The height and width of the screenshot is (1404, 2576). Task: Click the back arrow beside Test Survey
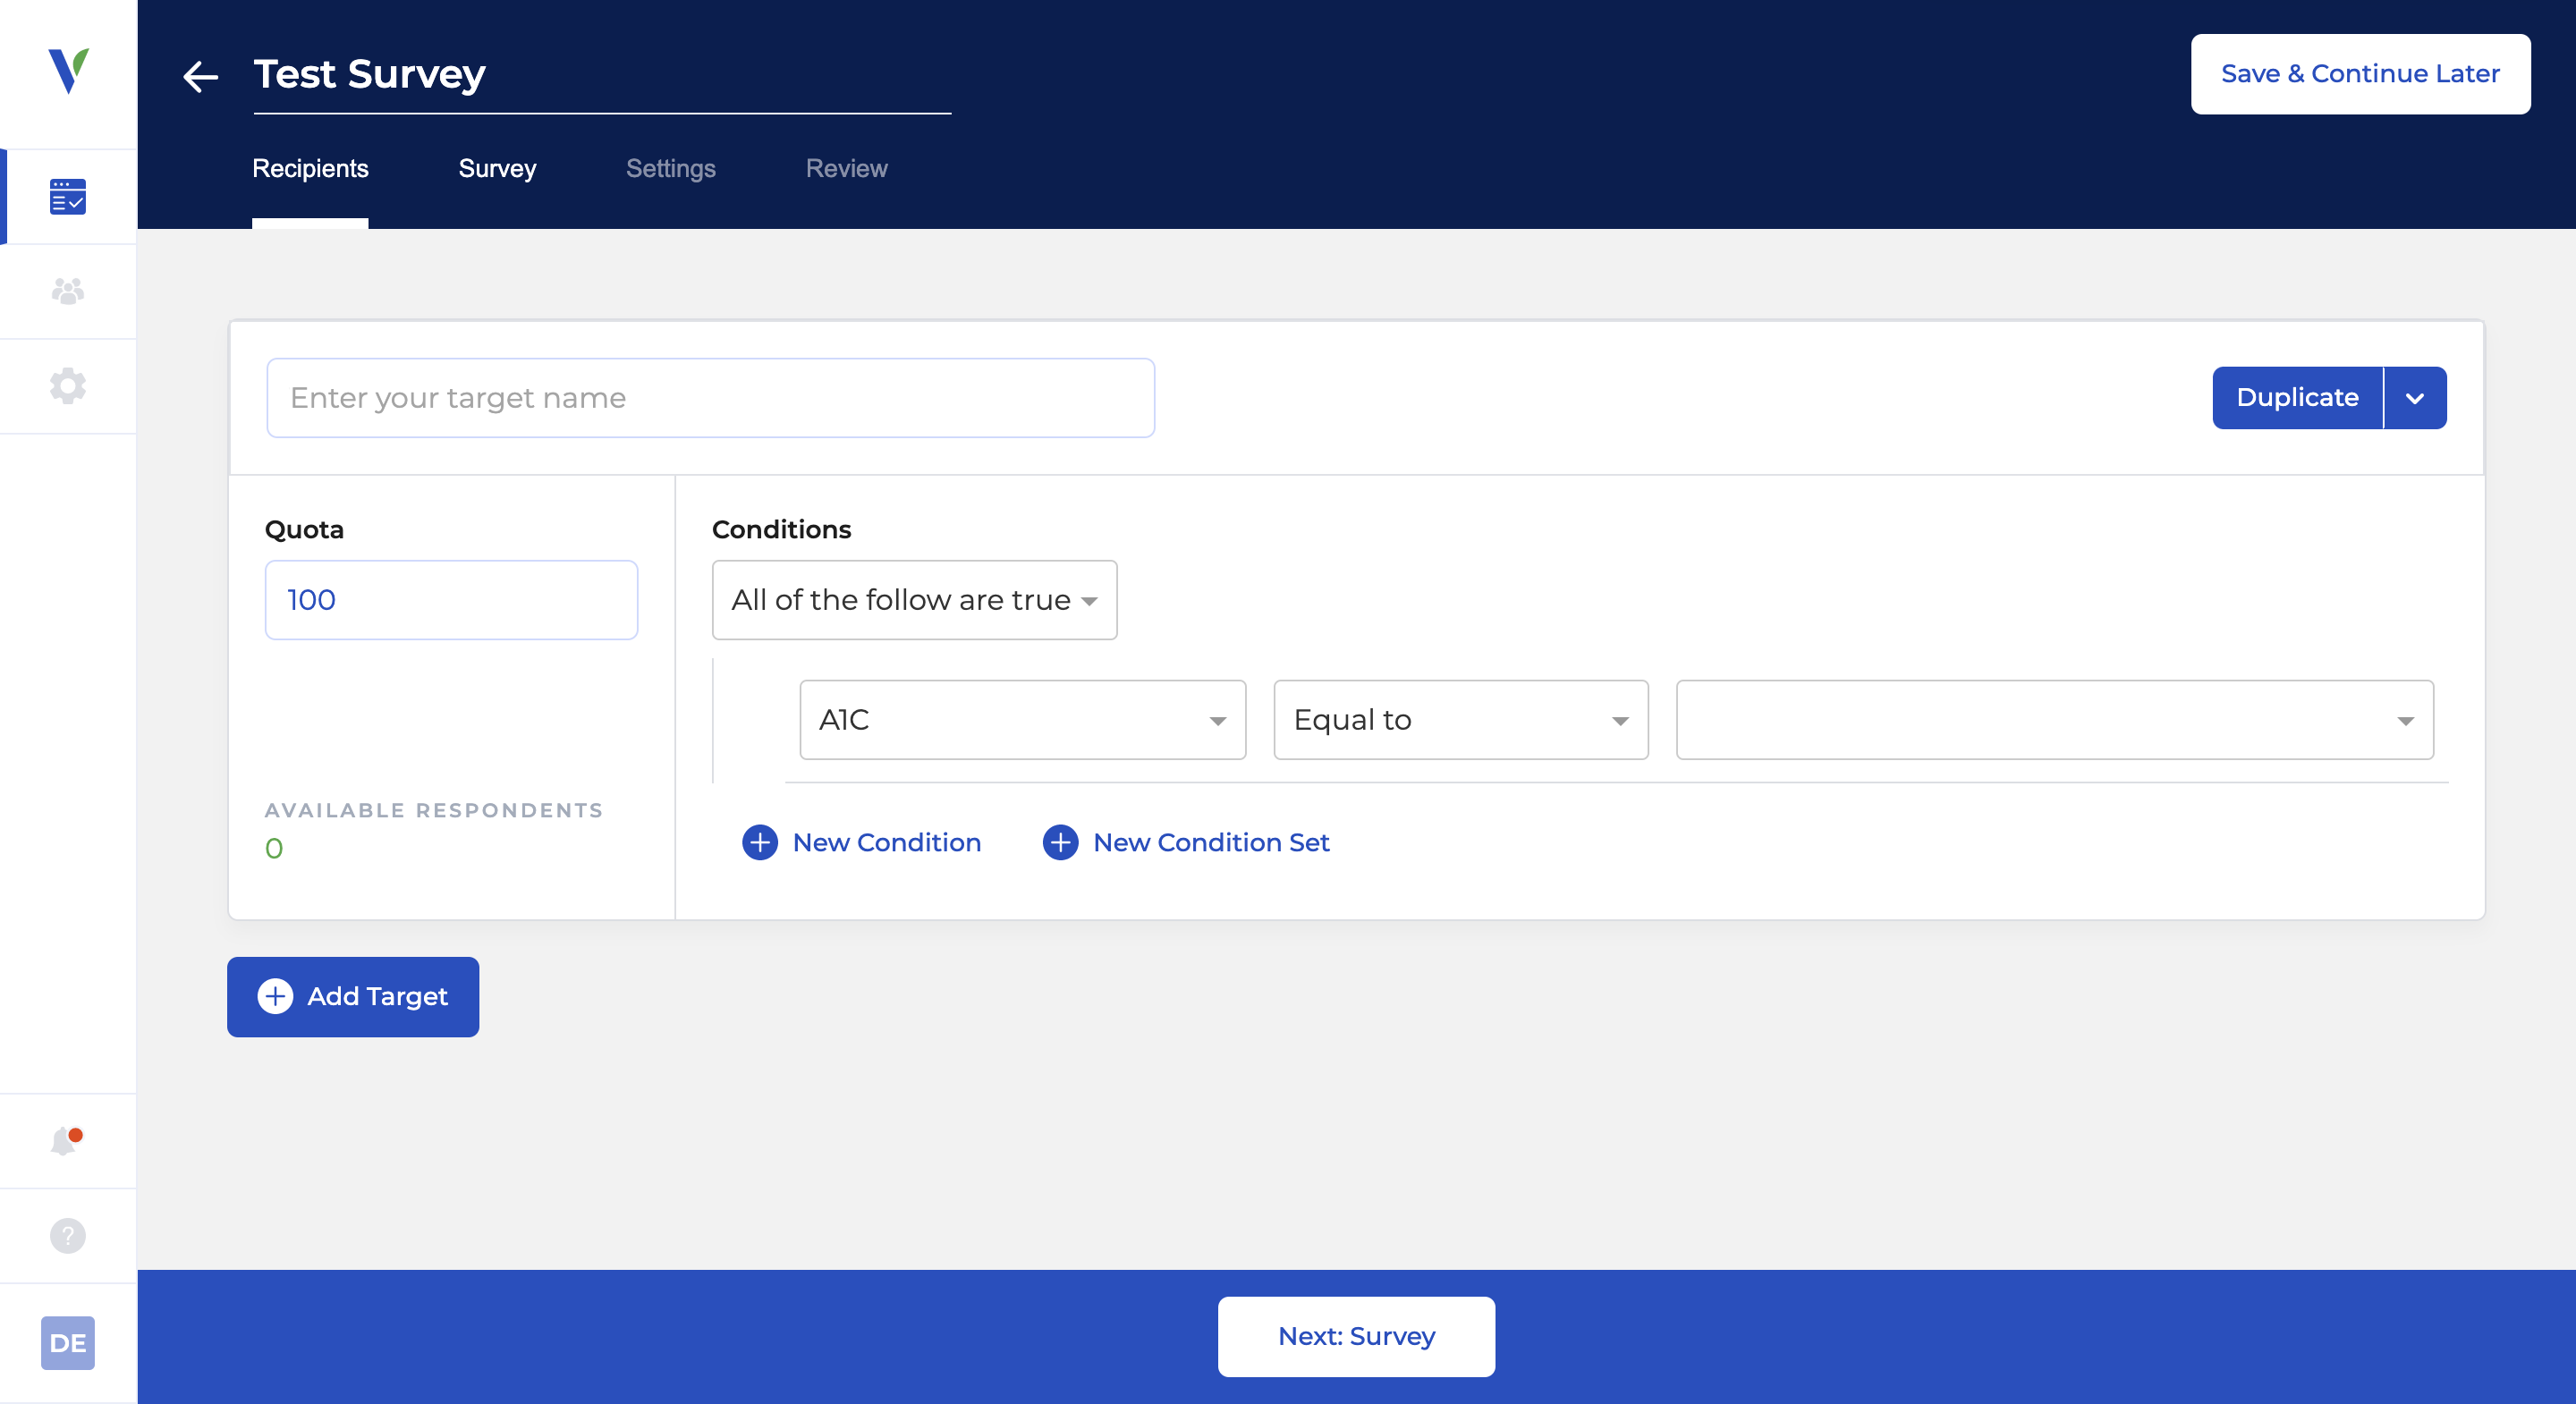pyautogui.click(x=200, y=76)
